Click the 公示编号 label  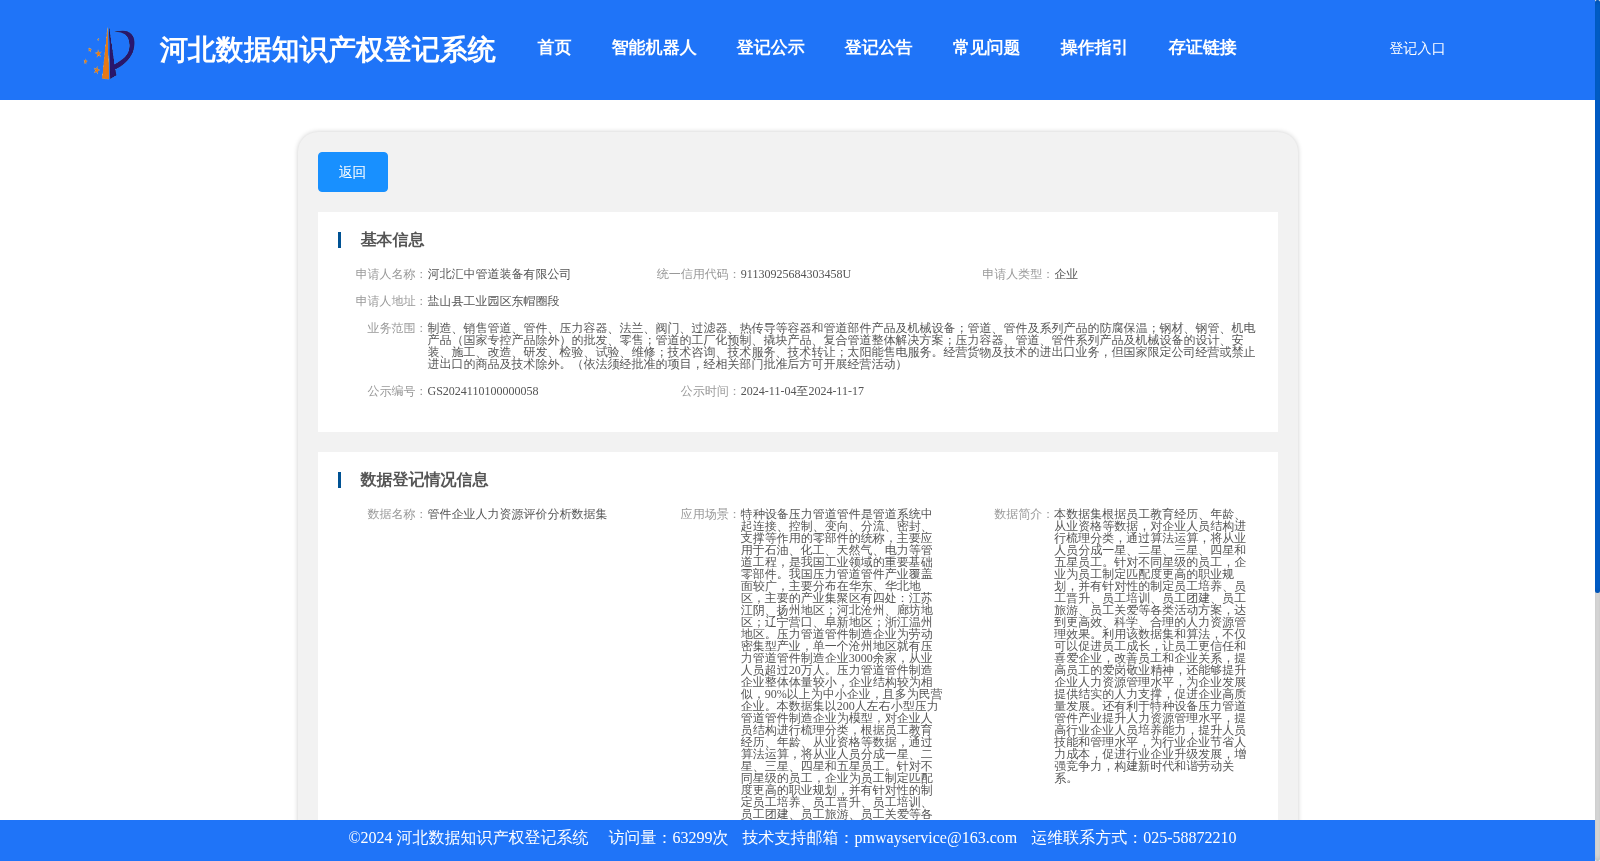pos(397,391)
